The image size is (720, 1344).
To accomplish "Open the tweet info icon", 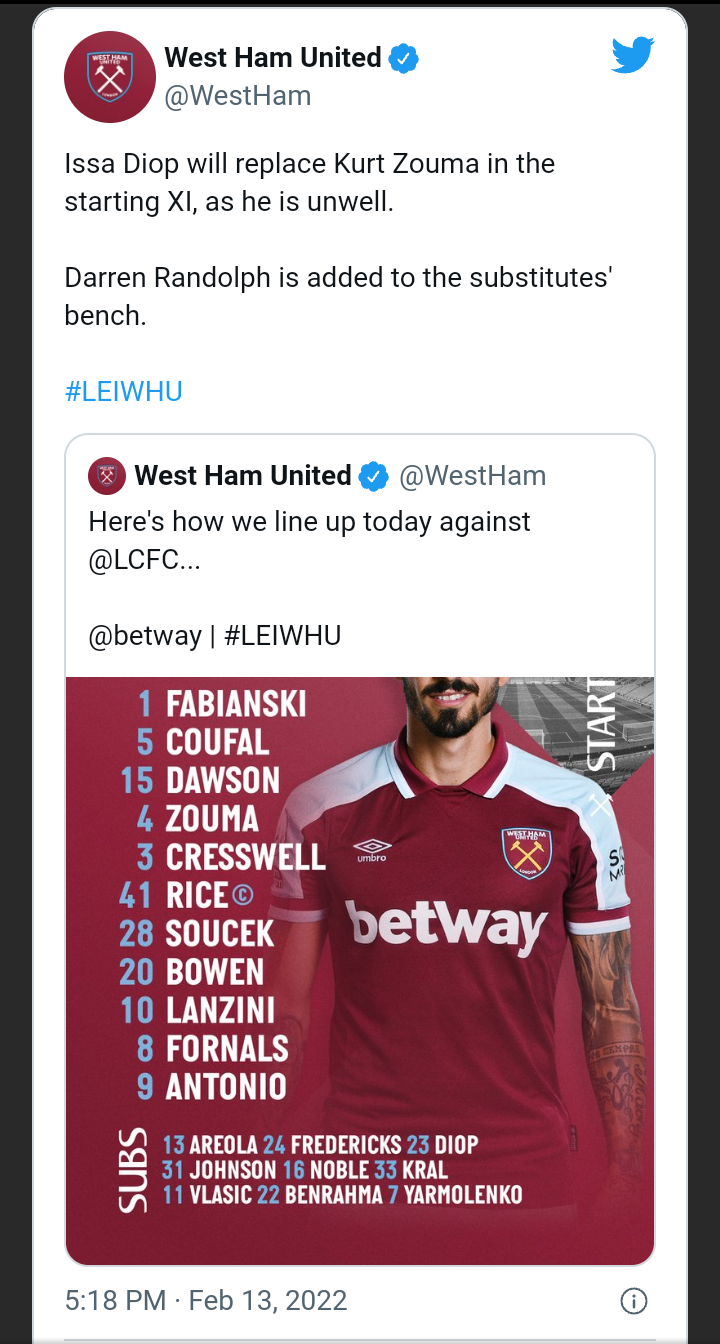I will point(633,1300).
